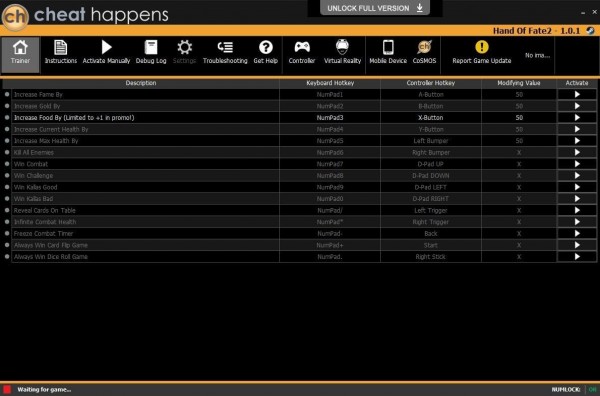This screenshot has width=600, height=396.
Task: Click the Keyboard Hotkey column header
Action: pyautogui.click(x=330, y=83)
